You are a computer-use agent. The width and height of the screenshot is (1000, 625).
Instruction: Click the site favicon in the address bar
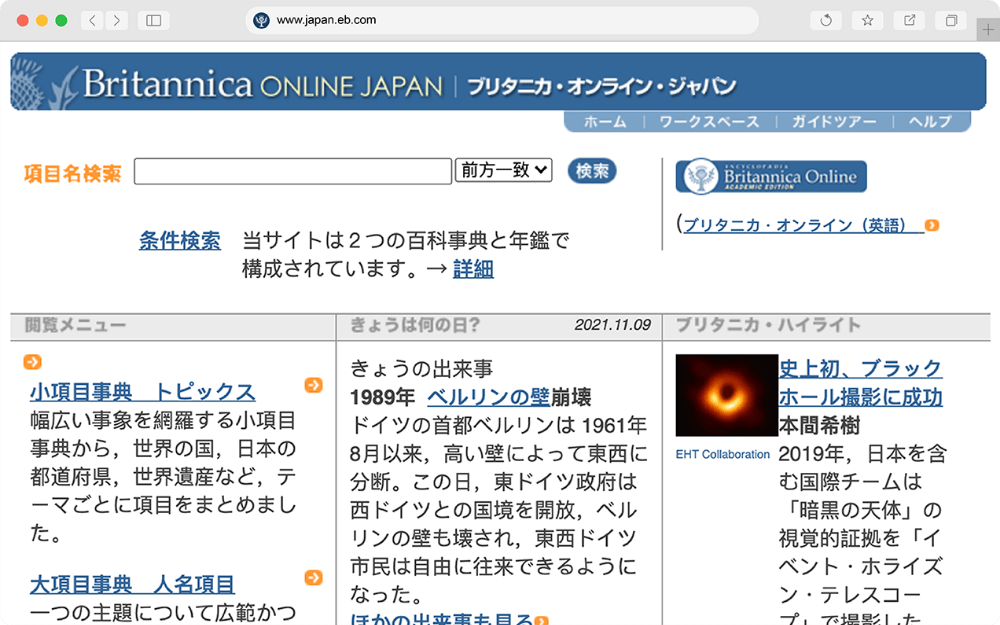click(261, 20)
